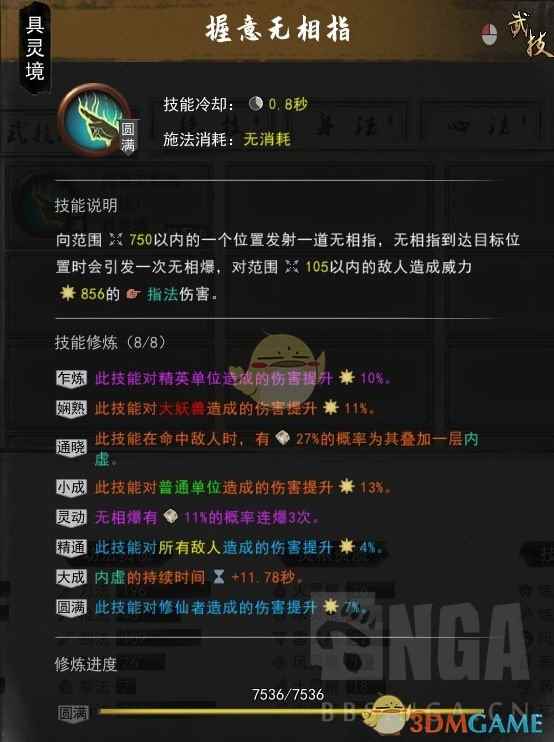
Task: Click the finger icon before 指法
Action: [133, 294]
